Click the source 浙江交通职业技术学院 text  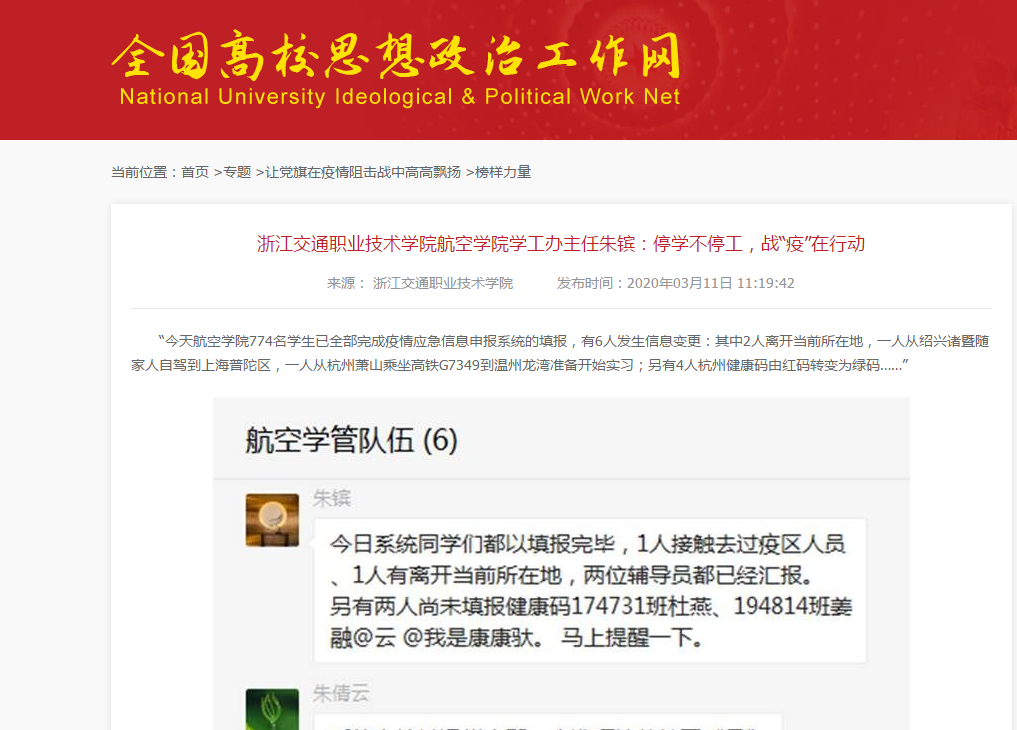(x=443, y=283)
